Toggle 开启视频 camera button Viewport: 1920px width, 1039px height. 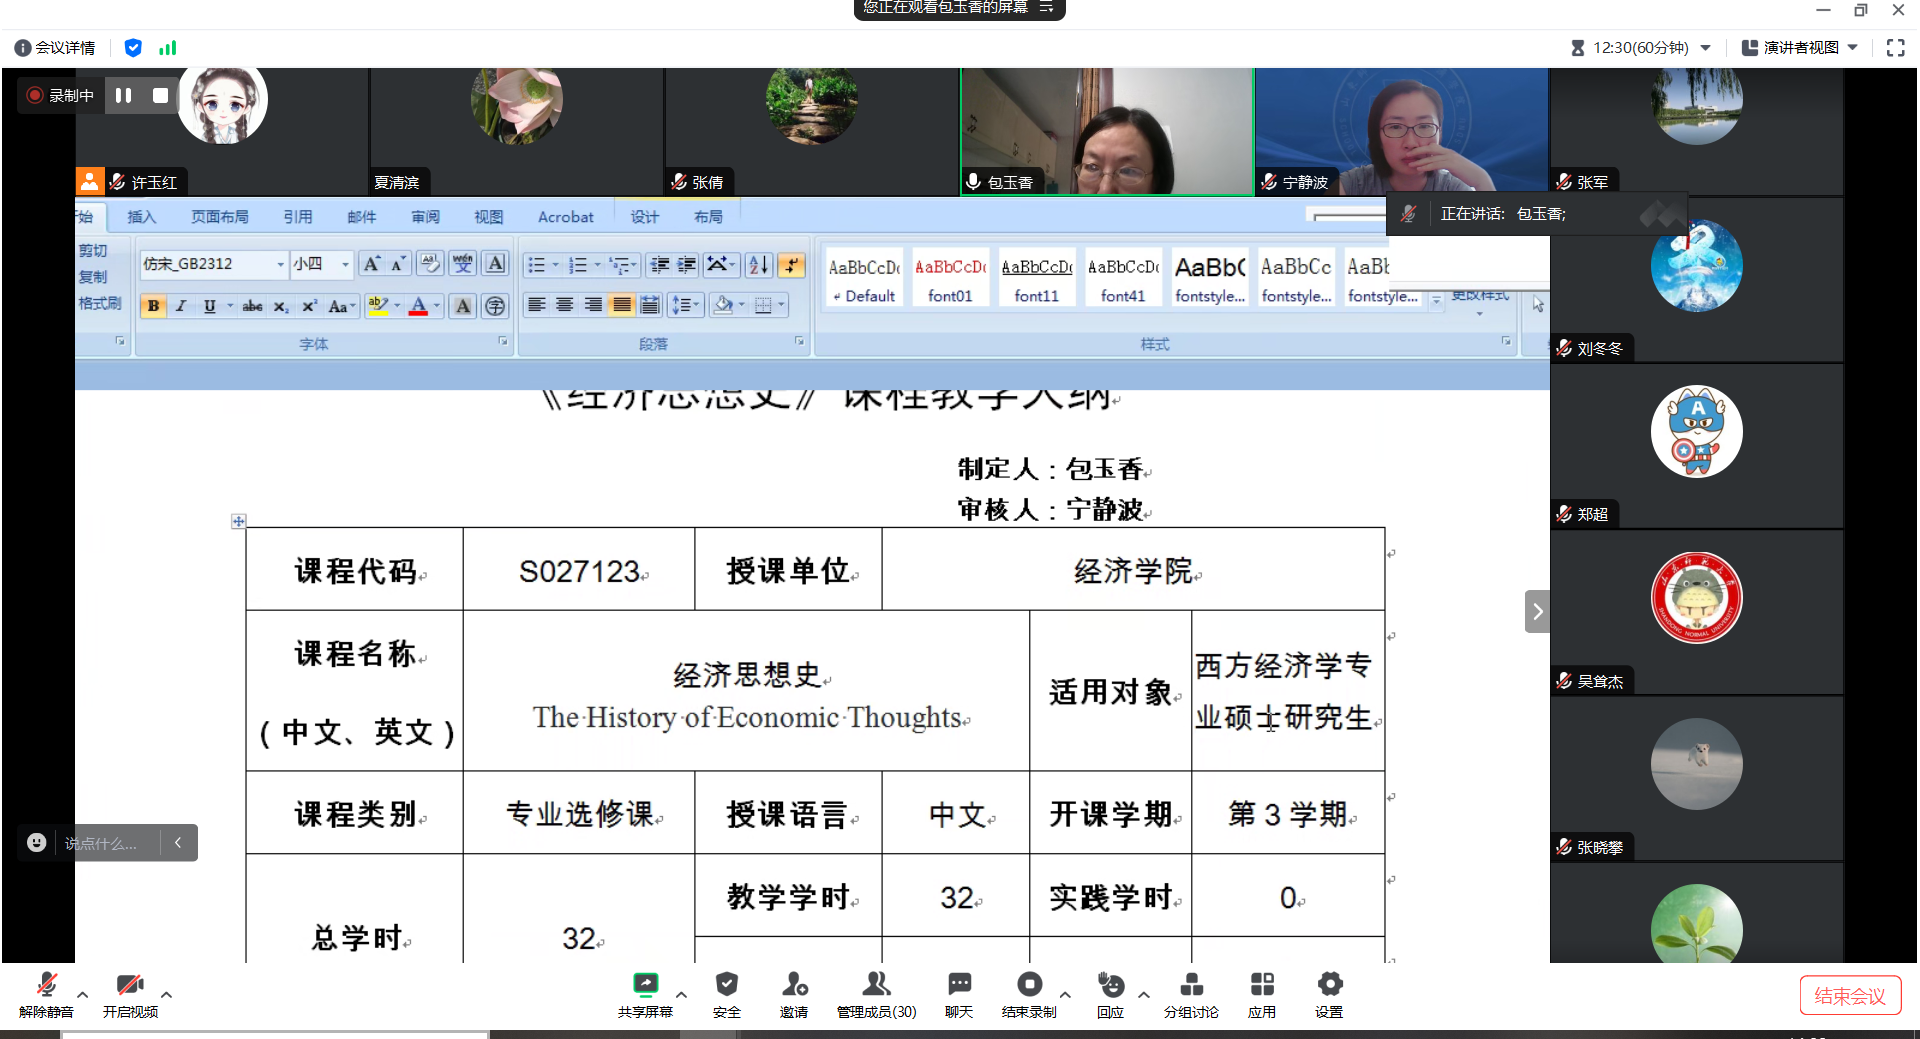(x=130, y=986)
